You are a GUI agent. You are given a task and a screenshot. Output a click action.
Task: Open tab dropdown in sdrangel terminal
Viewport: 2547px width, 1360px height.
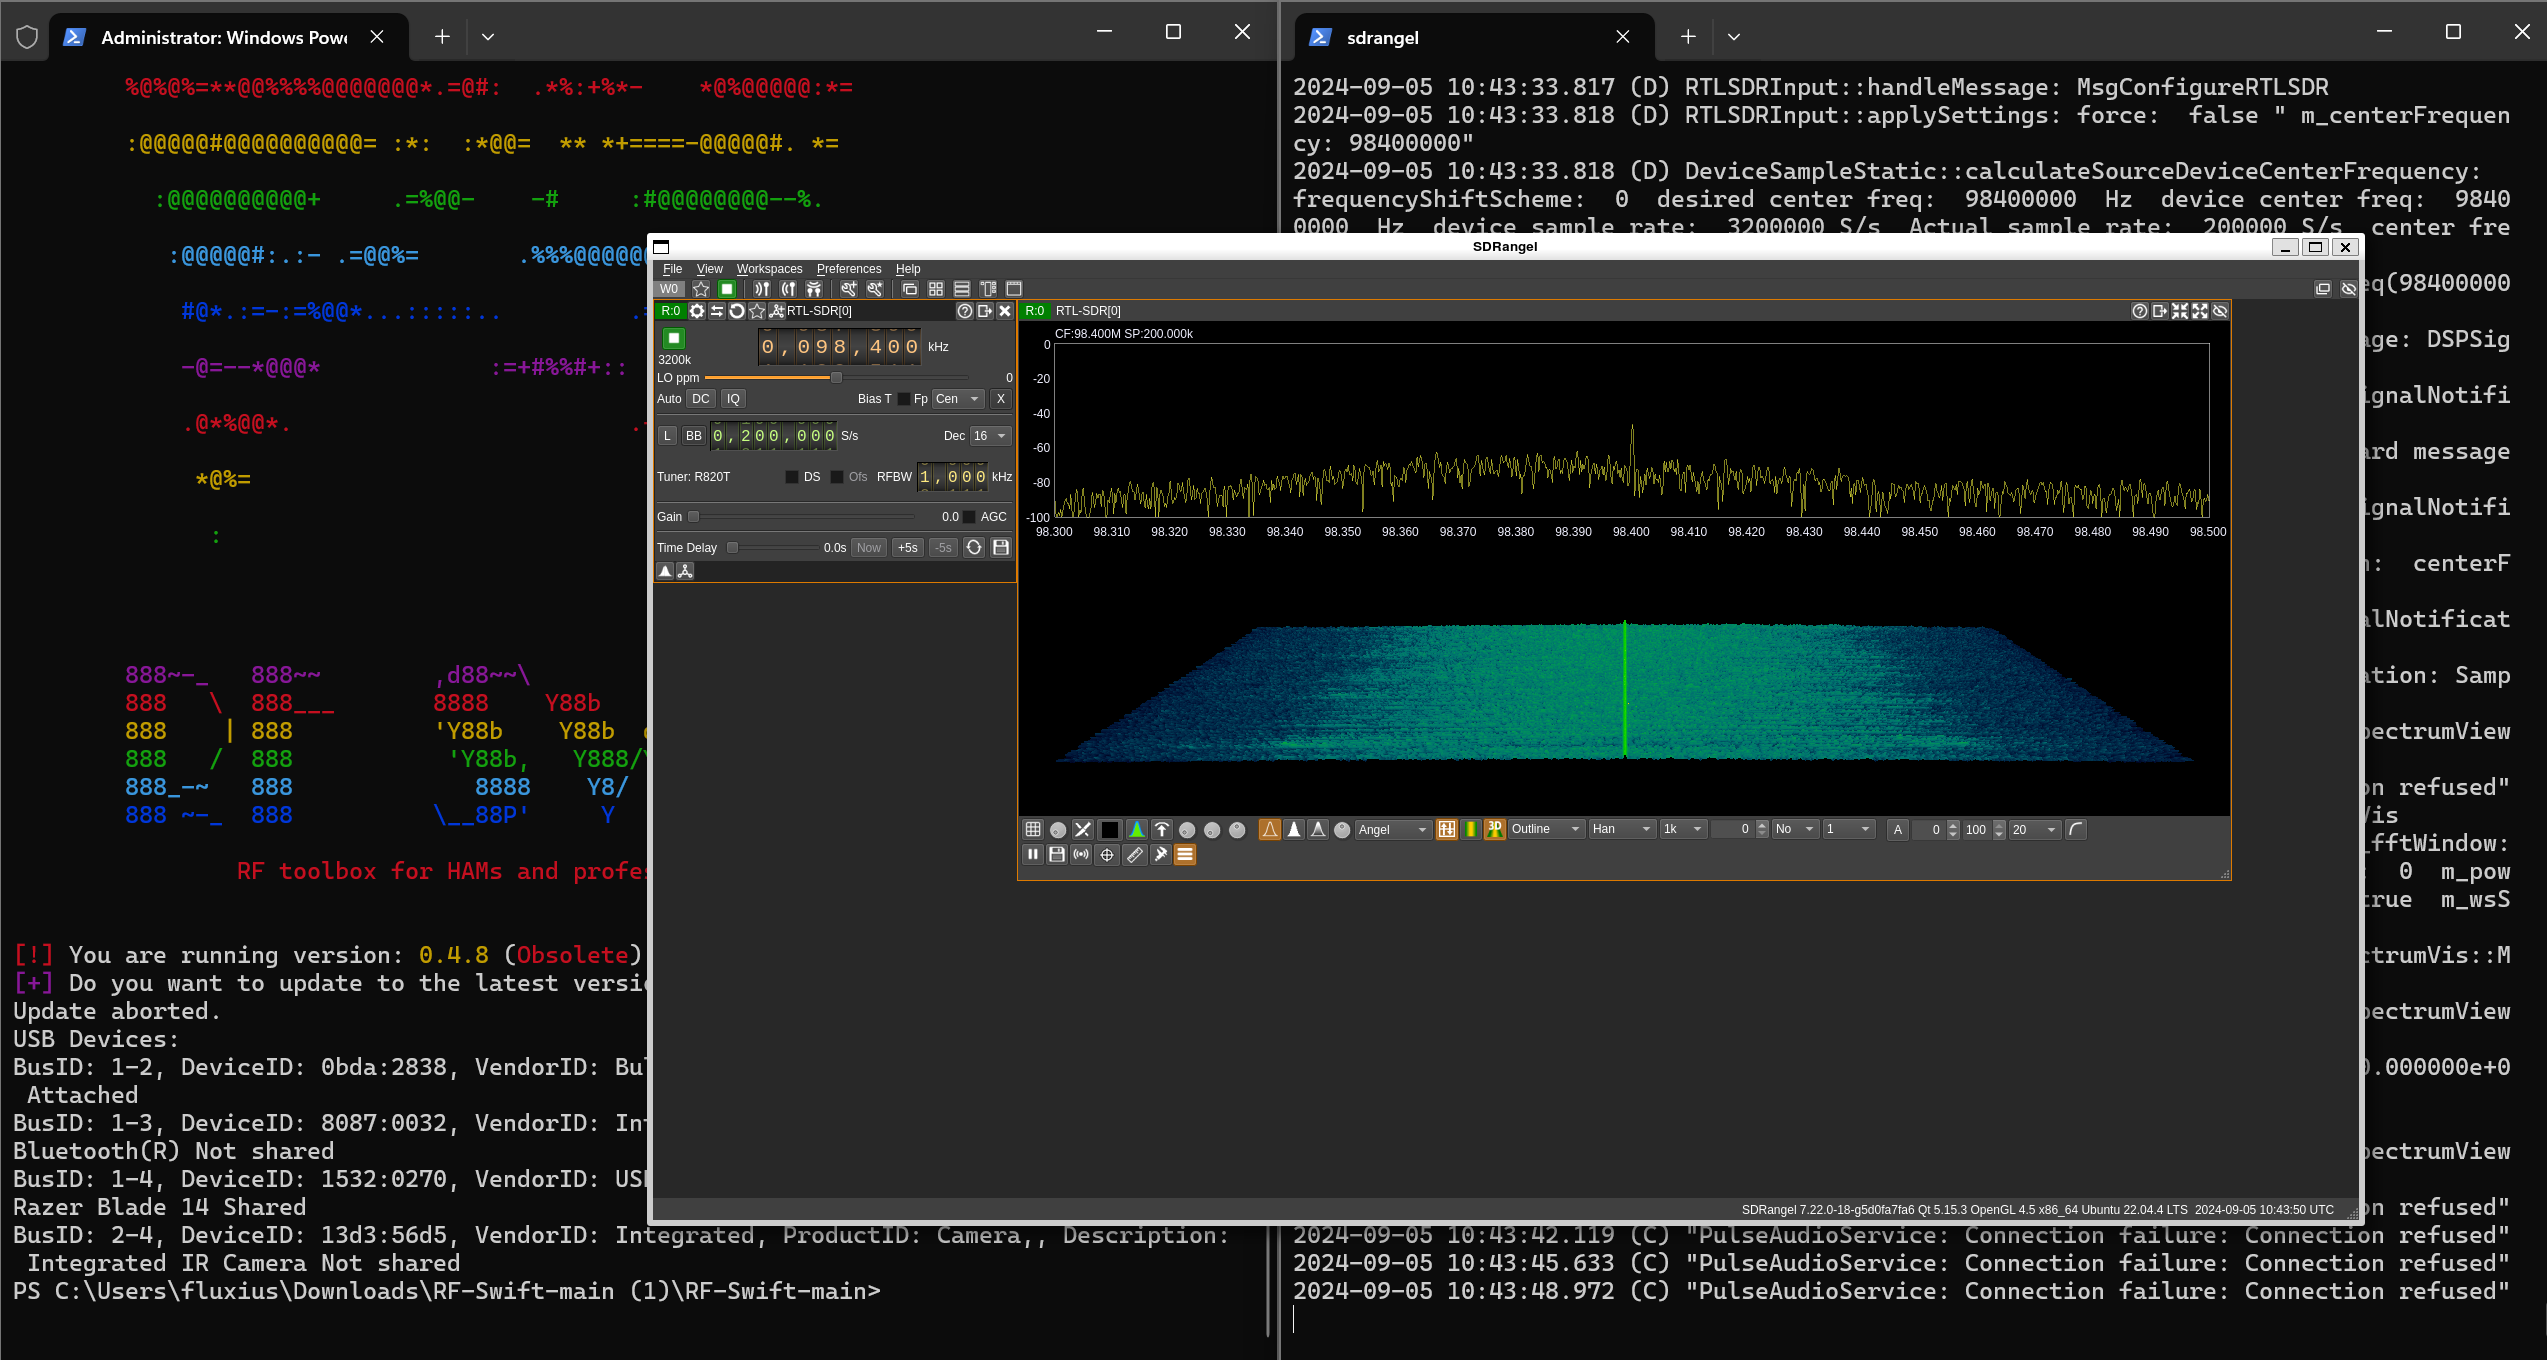(x=1734, y=37)
